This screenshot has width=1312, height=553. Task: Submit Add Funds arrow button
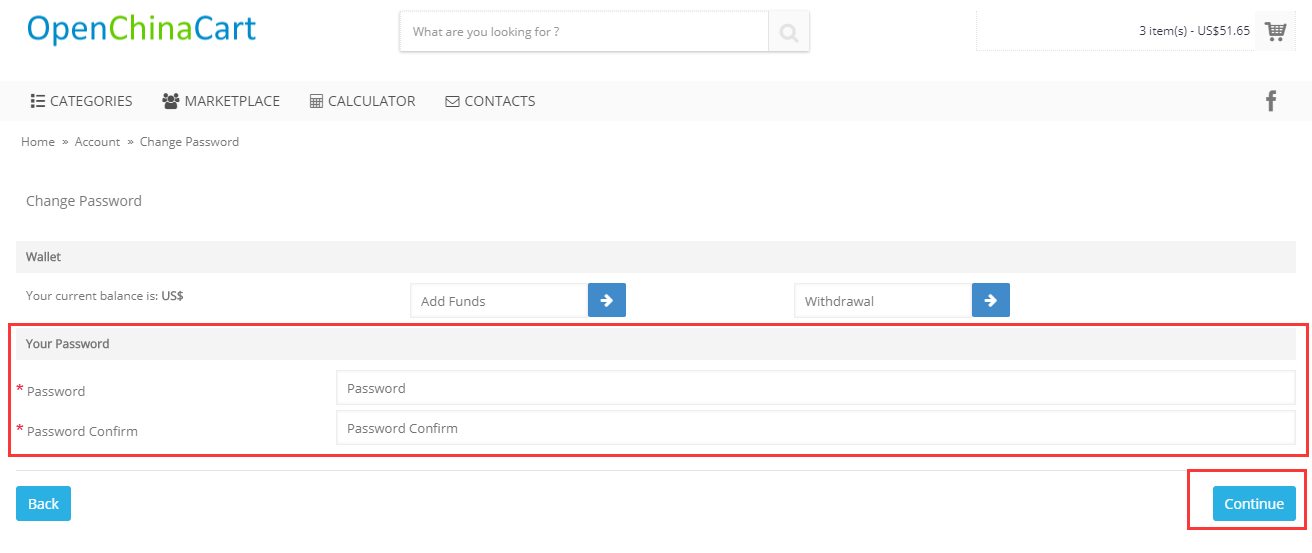tap(607, 300)
